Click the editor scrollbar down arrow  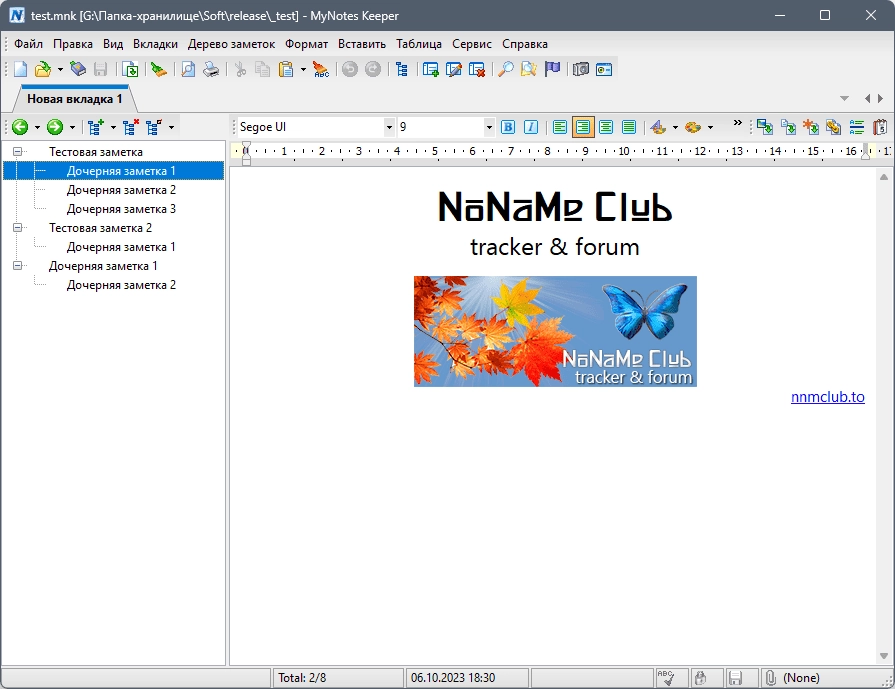(884, 656)
